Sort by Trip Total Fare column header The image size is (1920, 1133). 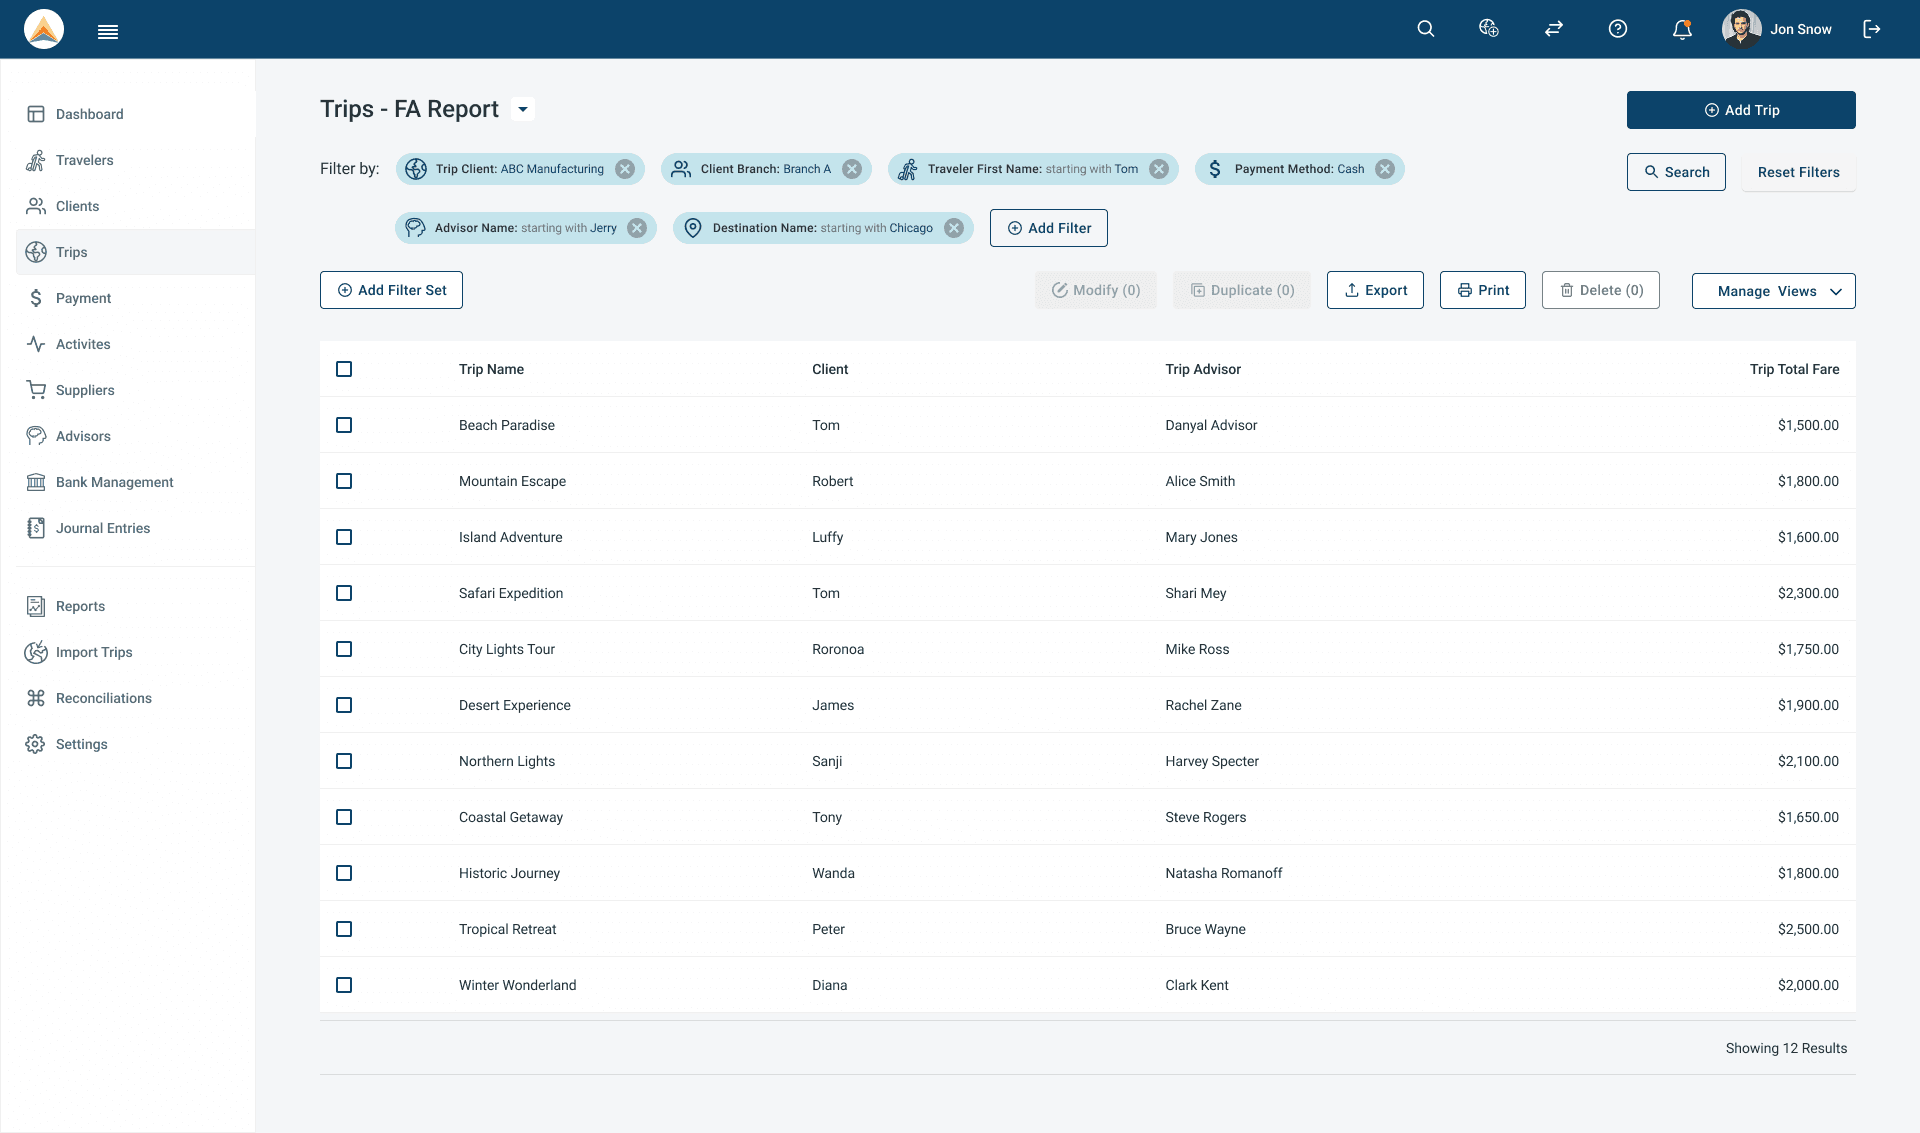1794,369
